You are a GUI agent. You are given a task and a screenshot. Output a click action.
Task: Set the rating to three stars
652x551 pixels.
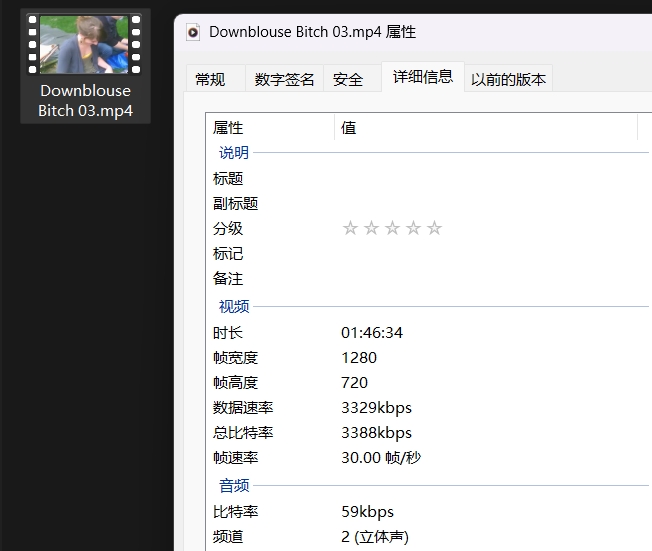click(x=392, y=228)
